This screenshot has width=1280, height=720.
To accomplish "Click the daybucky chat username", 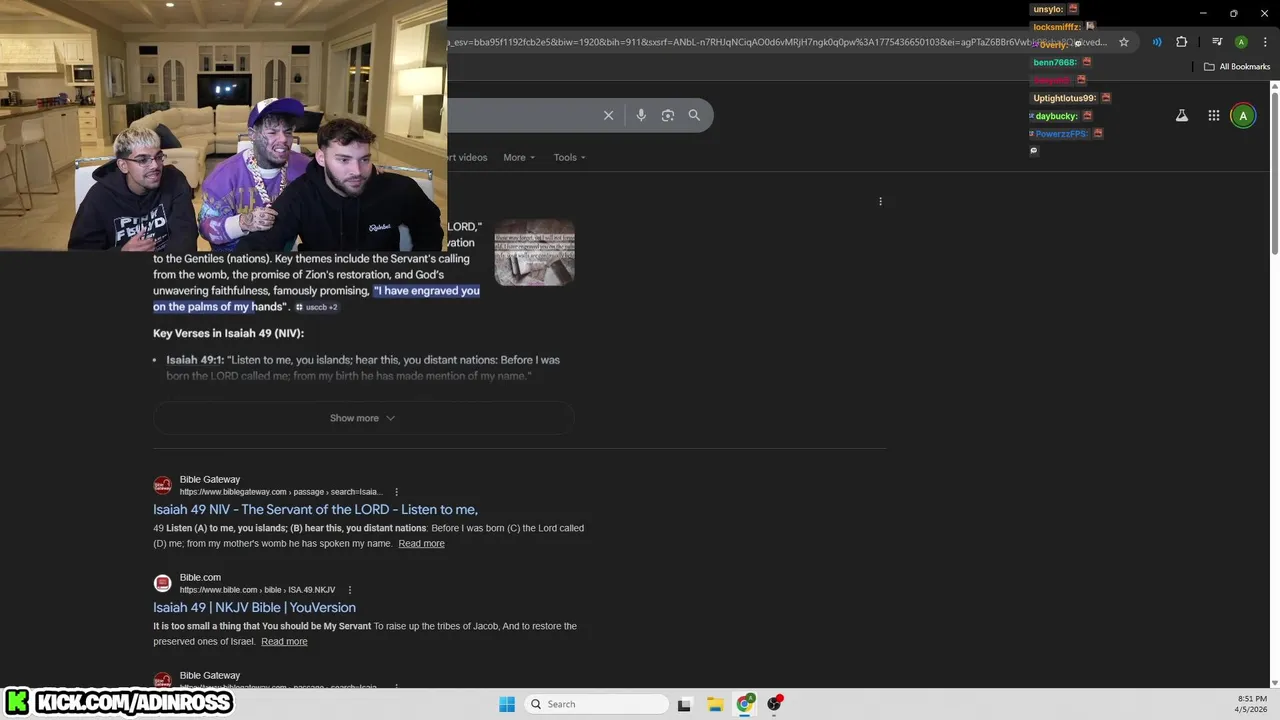I will pos(1056,116).
